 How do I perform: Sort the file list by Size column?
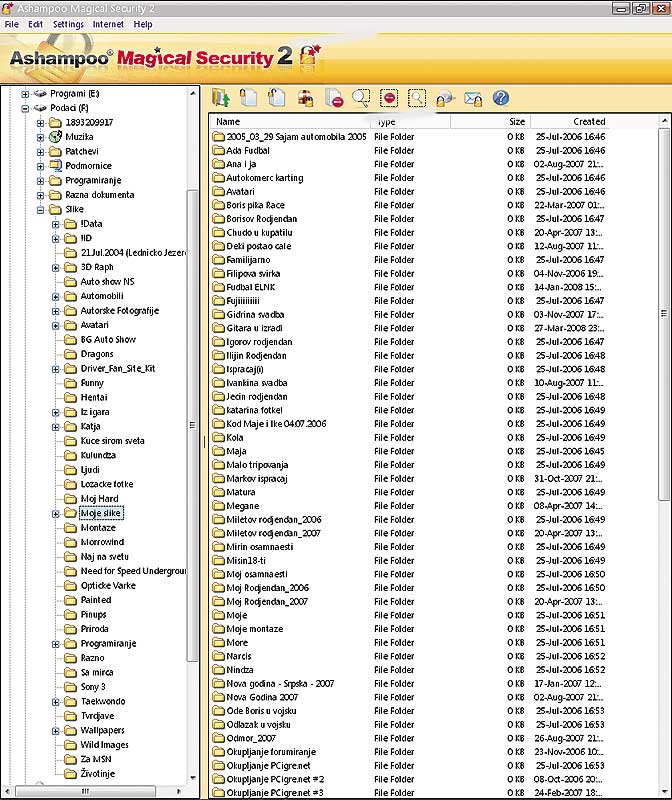[490, 121]
